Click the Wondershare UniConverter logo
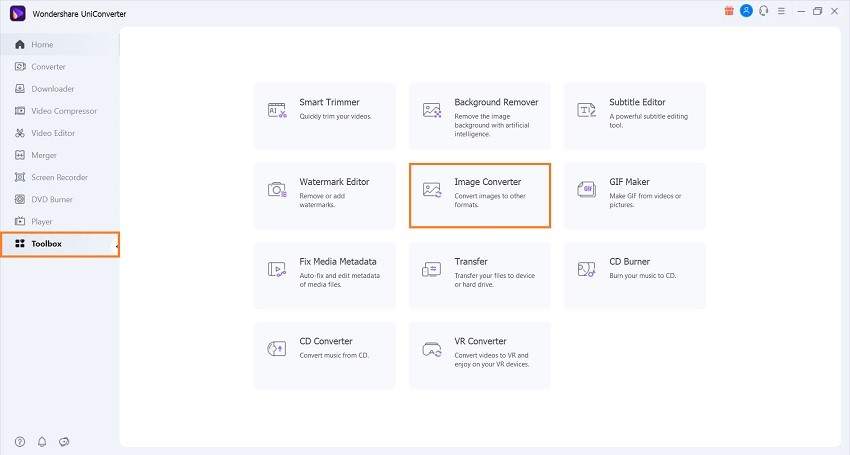The width and height of the screenshot is (850, 455). pyautogui.click(x=18, y=13)
